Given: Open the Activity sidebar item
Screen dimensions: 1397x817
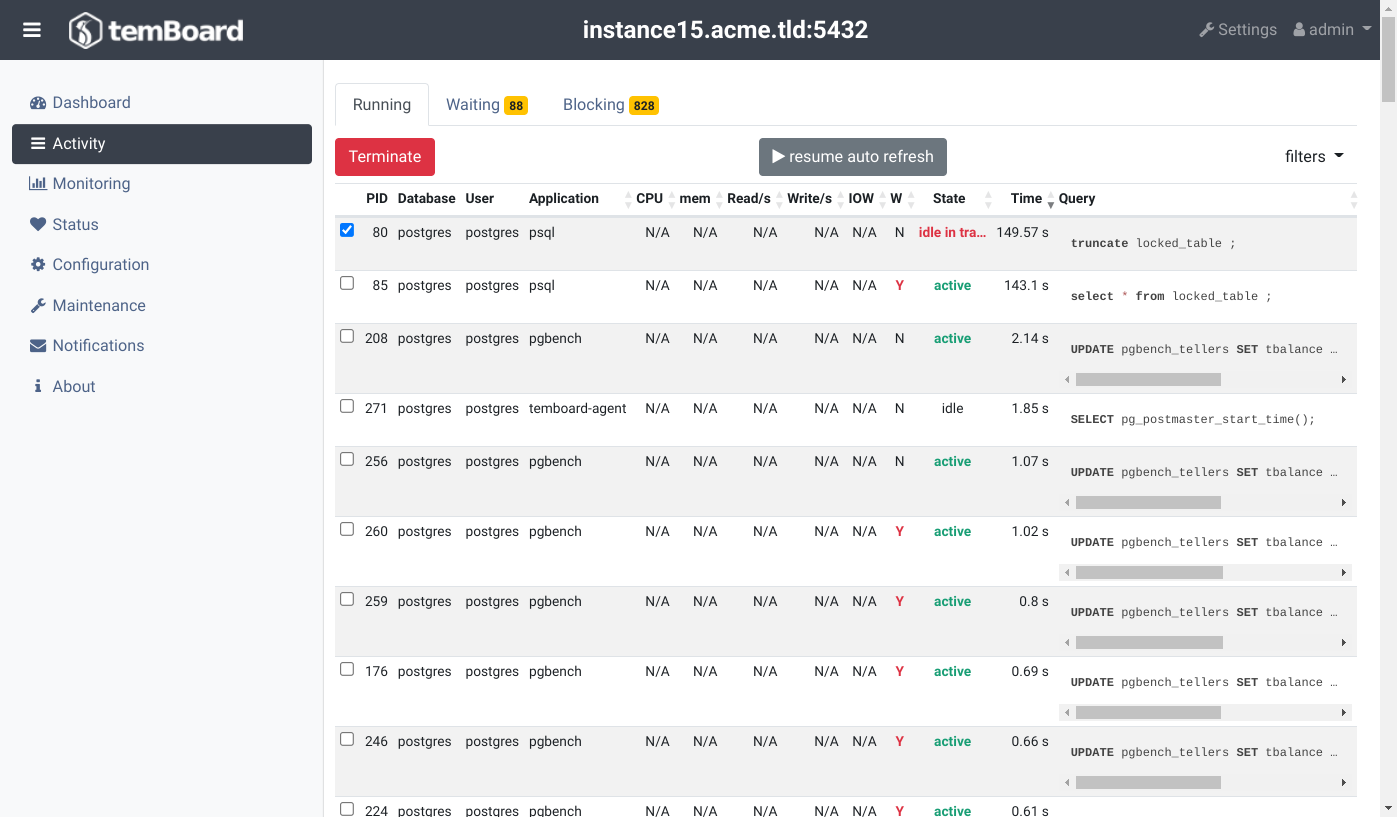Looking at the screenshot, I should point(162,144).
